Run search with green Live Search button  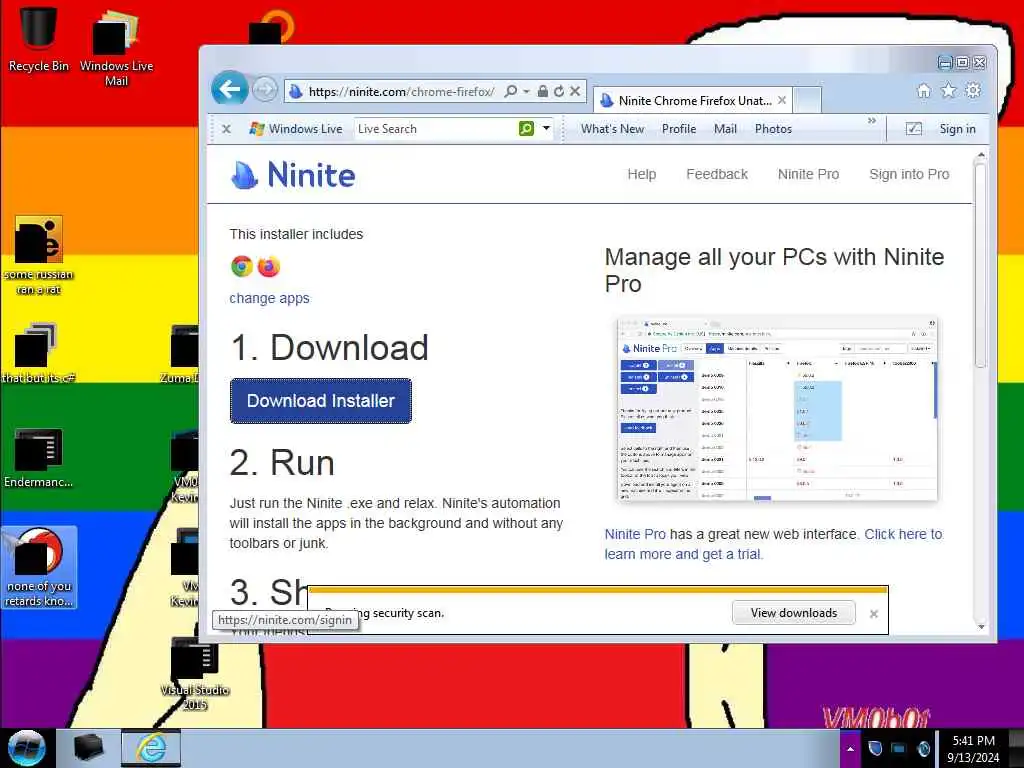pos(526,129)
